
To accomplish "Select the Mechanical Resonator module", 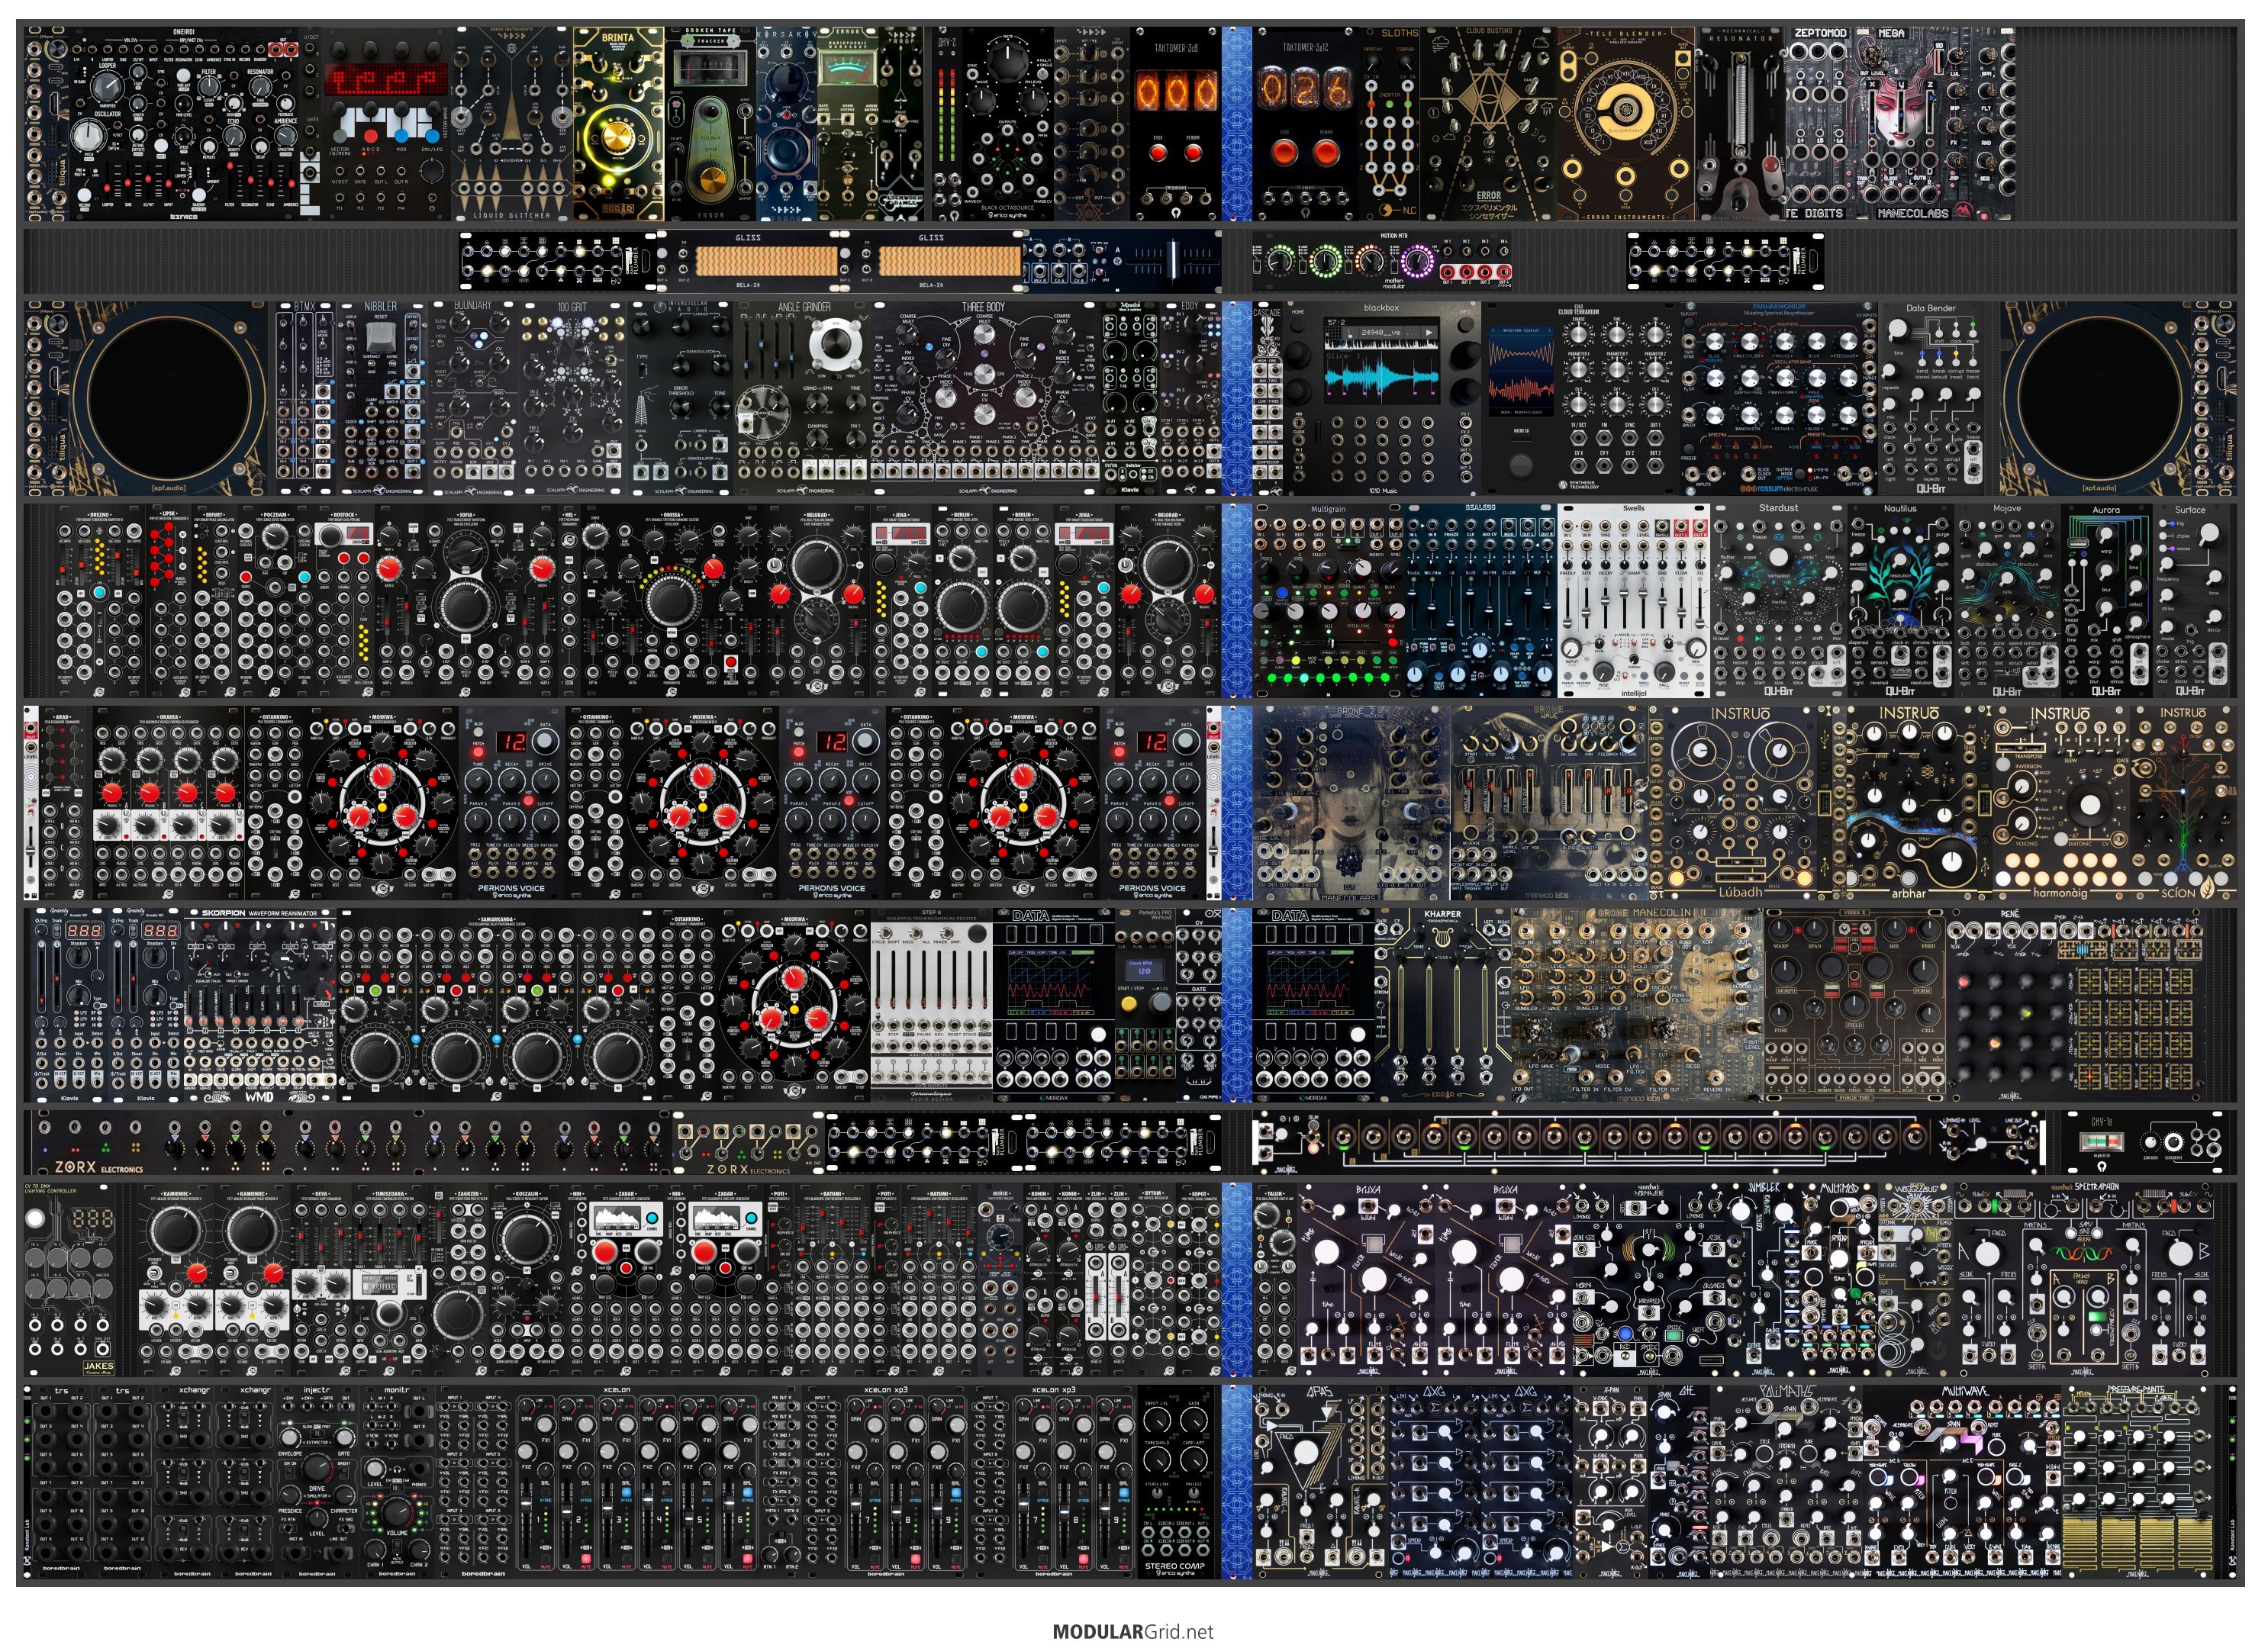I will tap(1740, 124).
